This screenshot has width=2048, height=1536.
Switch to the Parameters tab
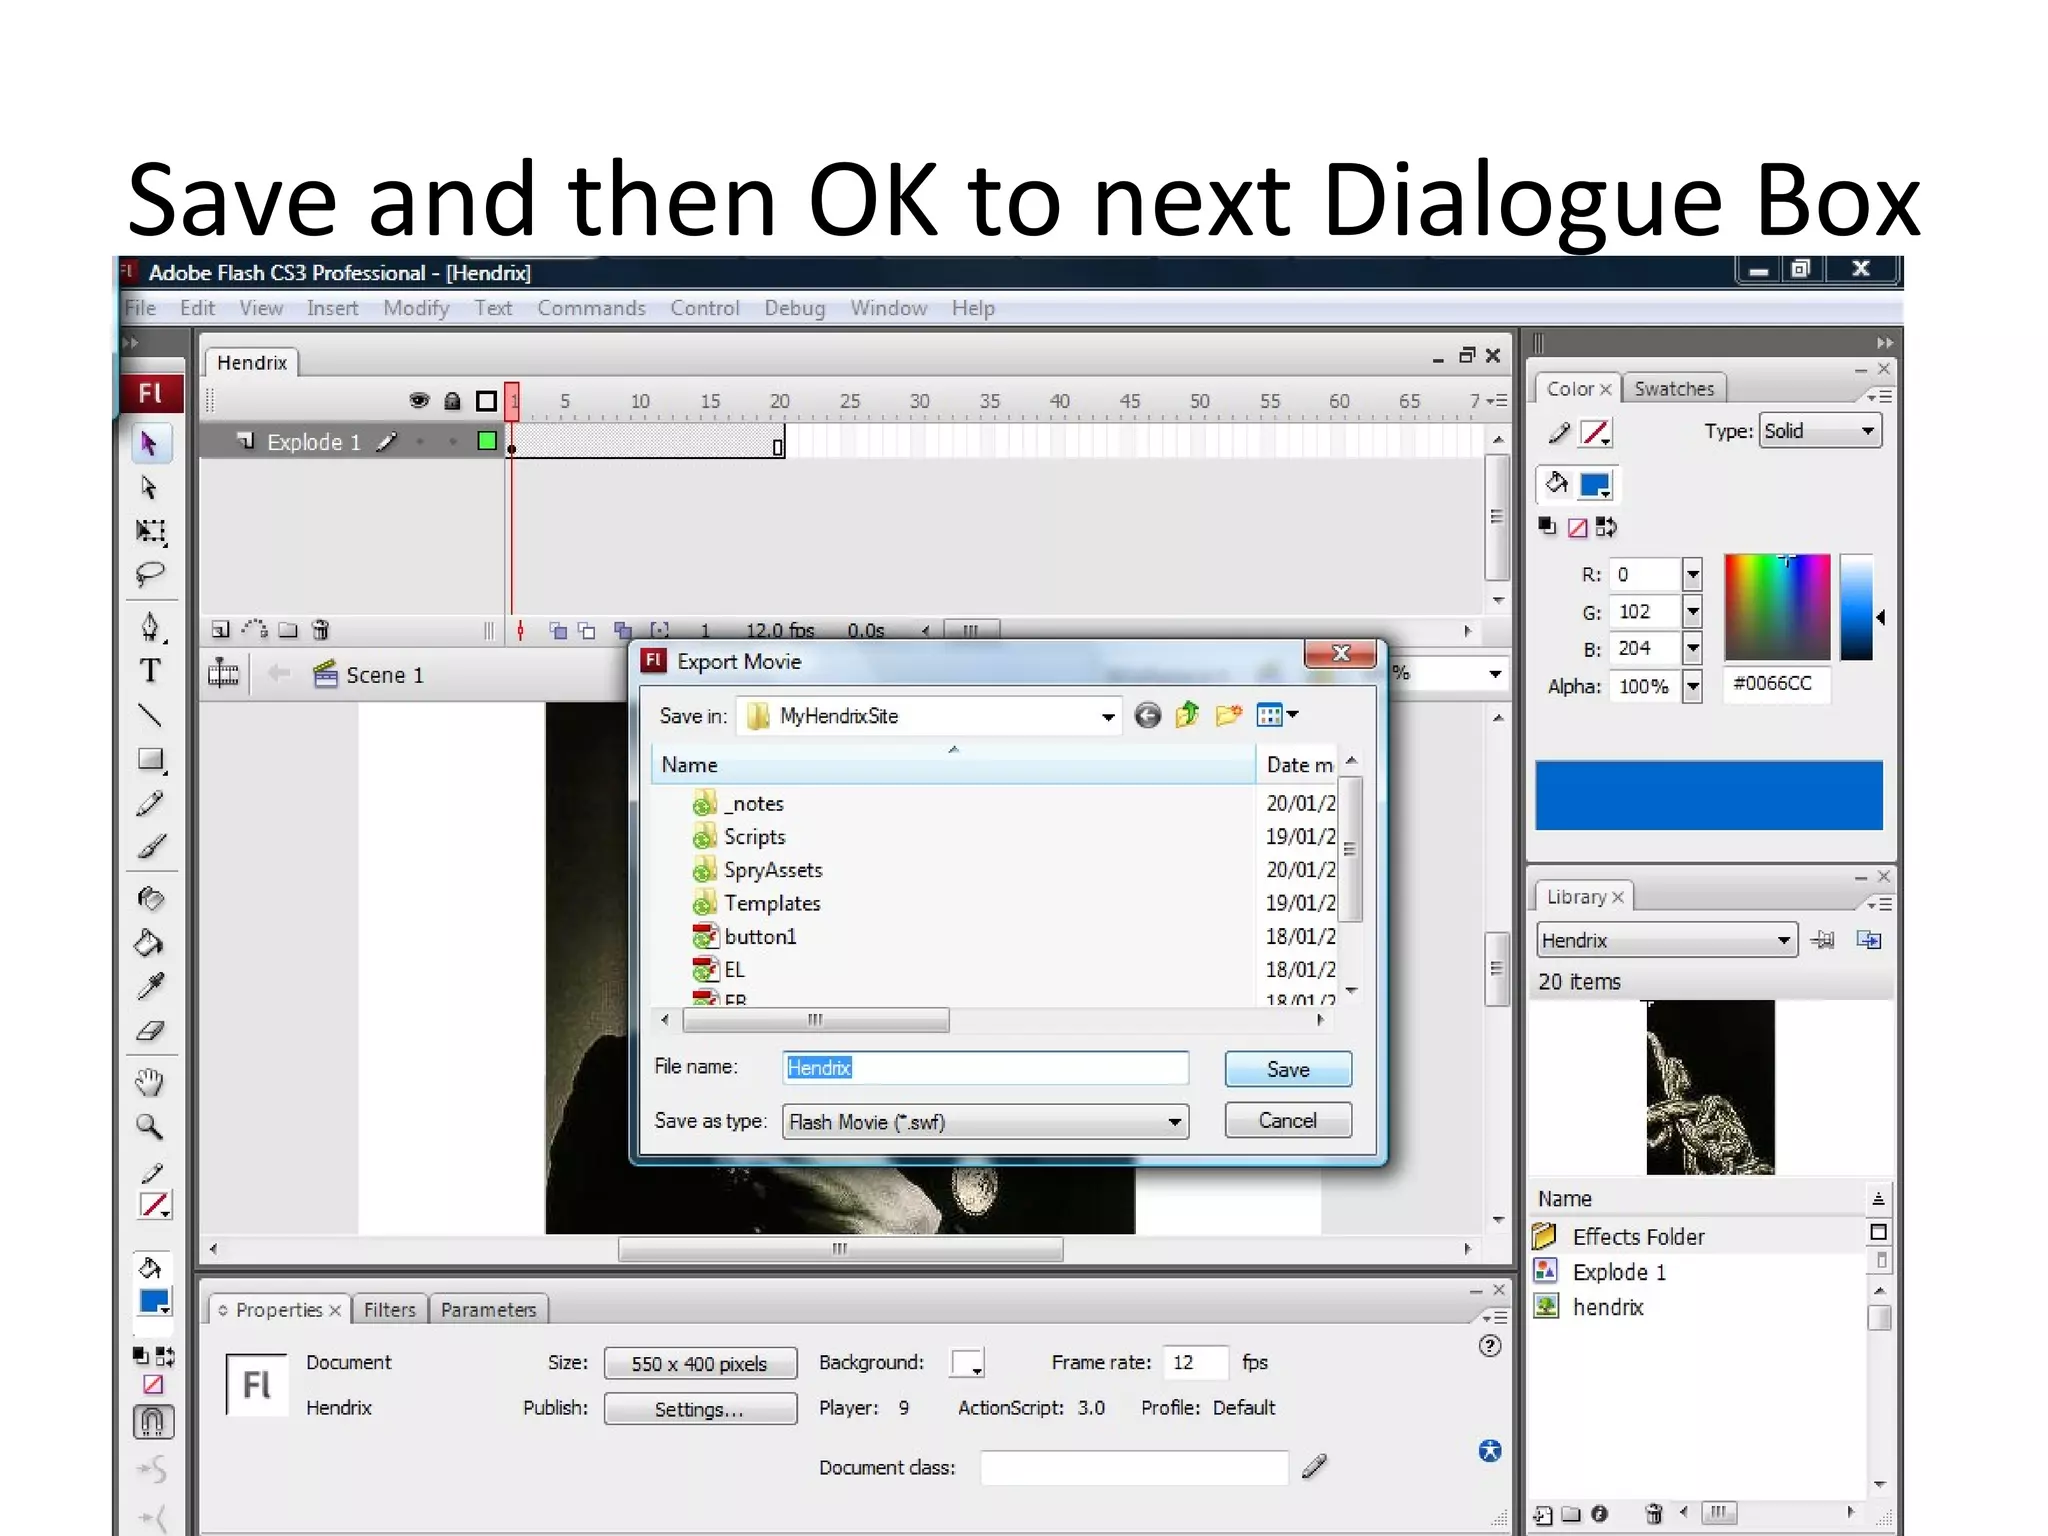[488, 1310]
